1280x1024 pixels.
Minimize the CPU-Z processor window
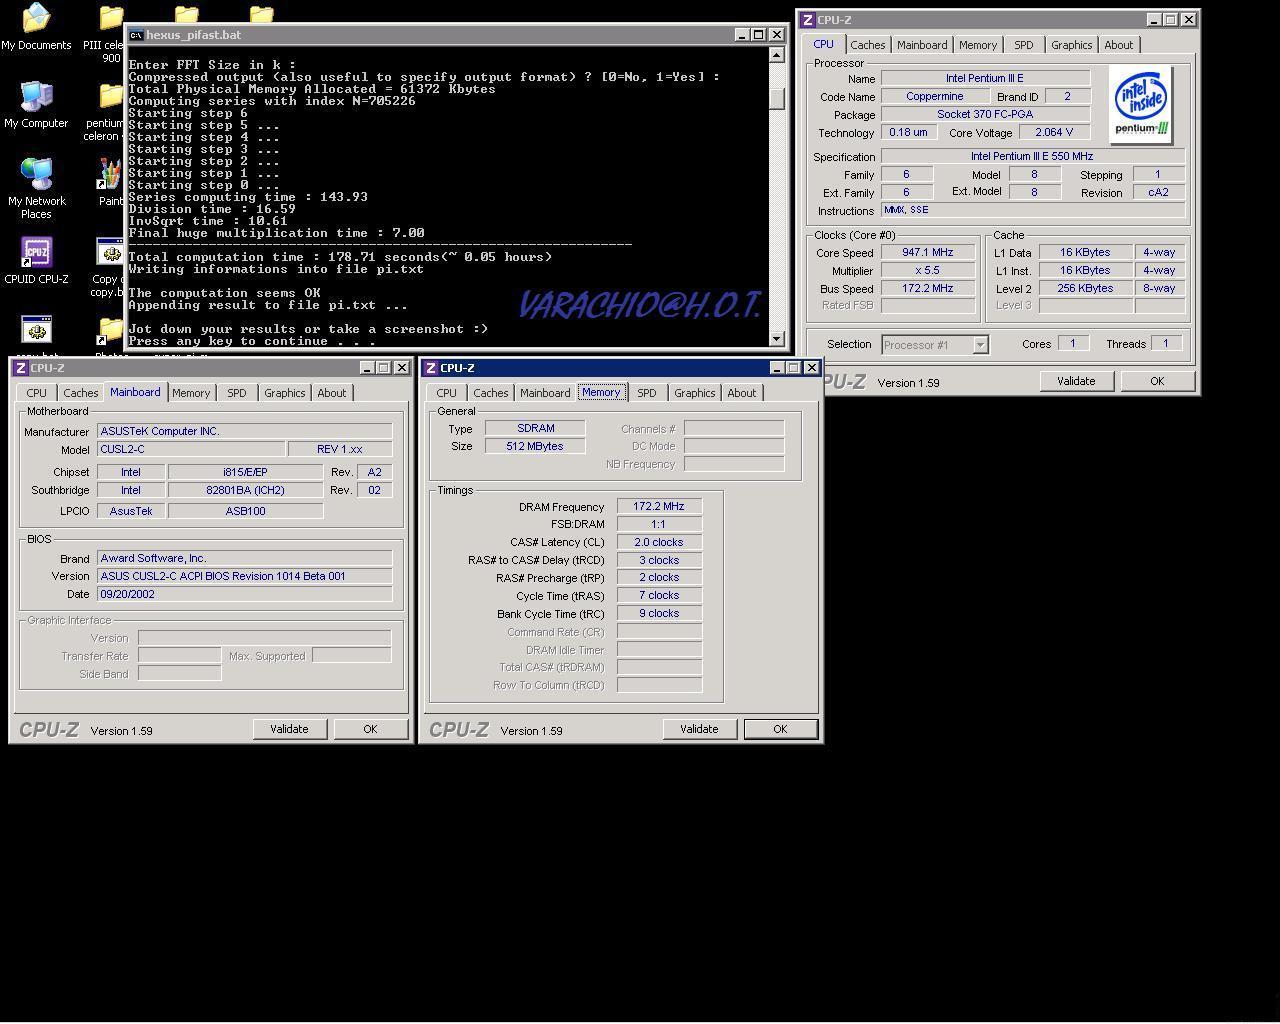1154,20
